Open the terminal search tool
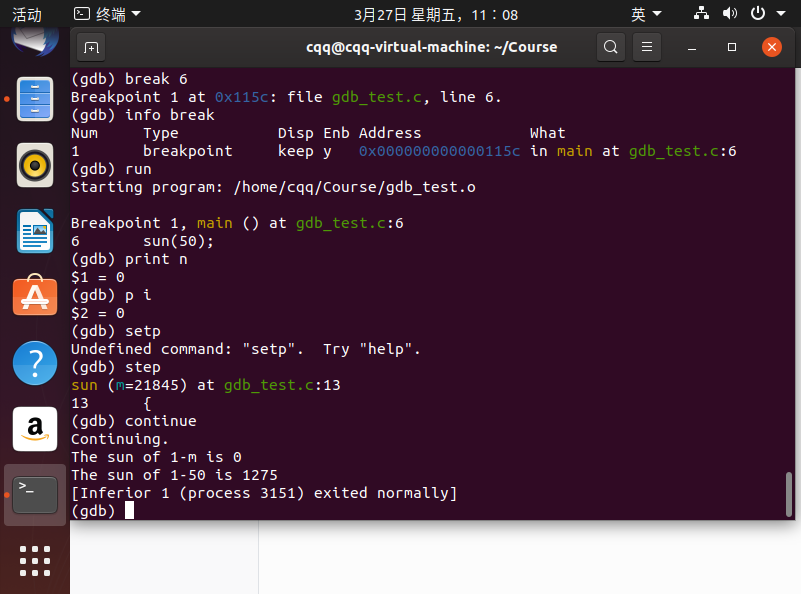 point(610,47)
